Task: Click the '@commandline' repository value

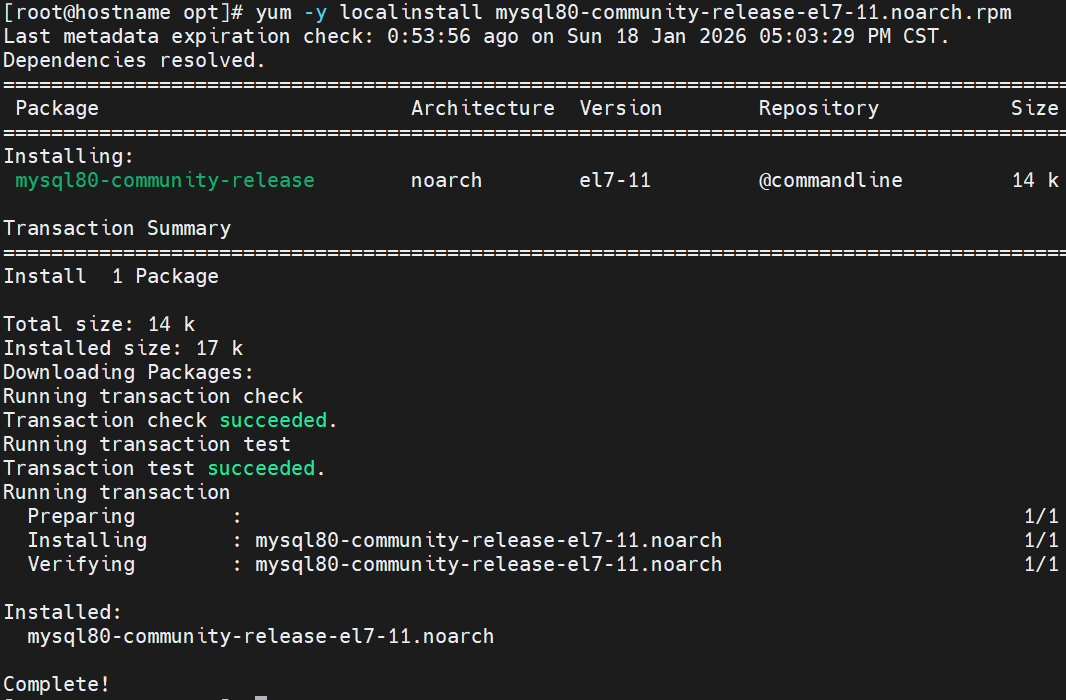Action: [831, 180]
